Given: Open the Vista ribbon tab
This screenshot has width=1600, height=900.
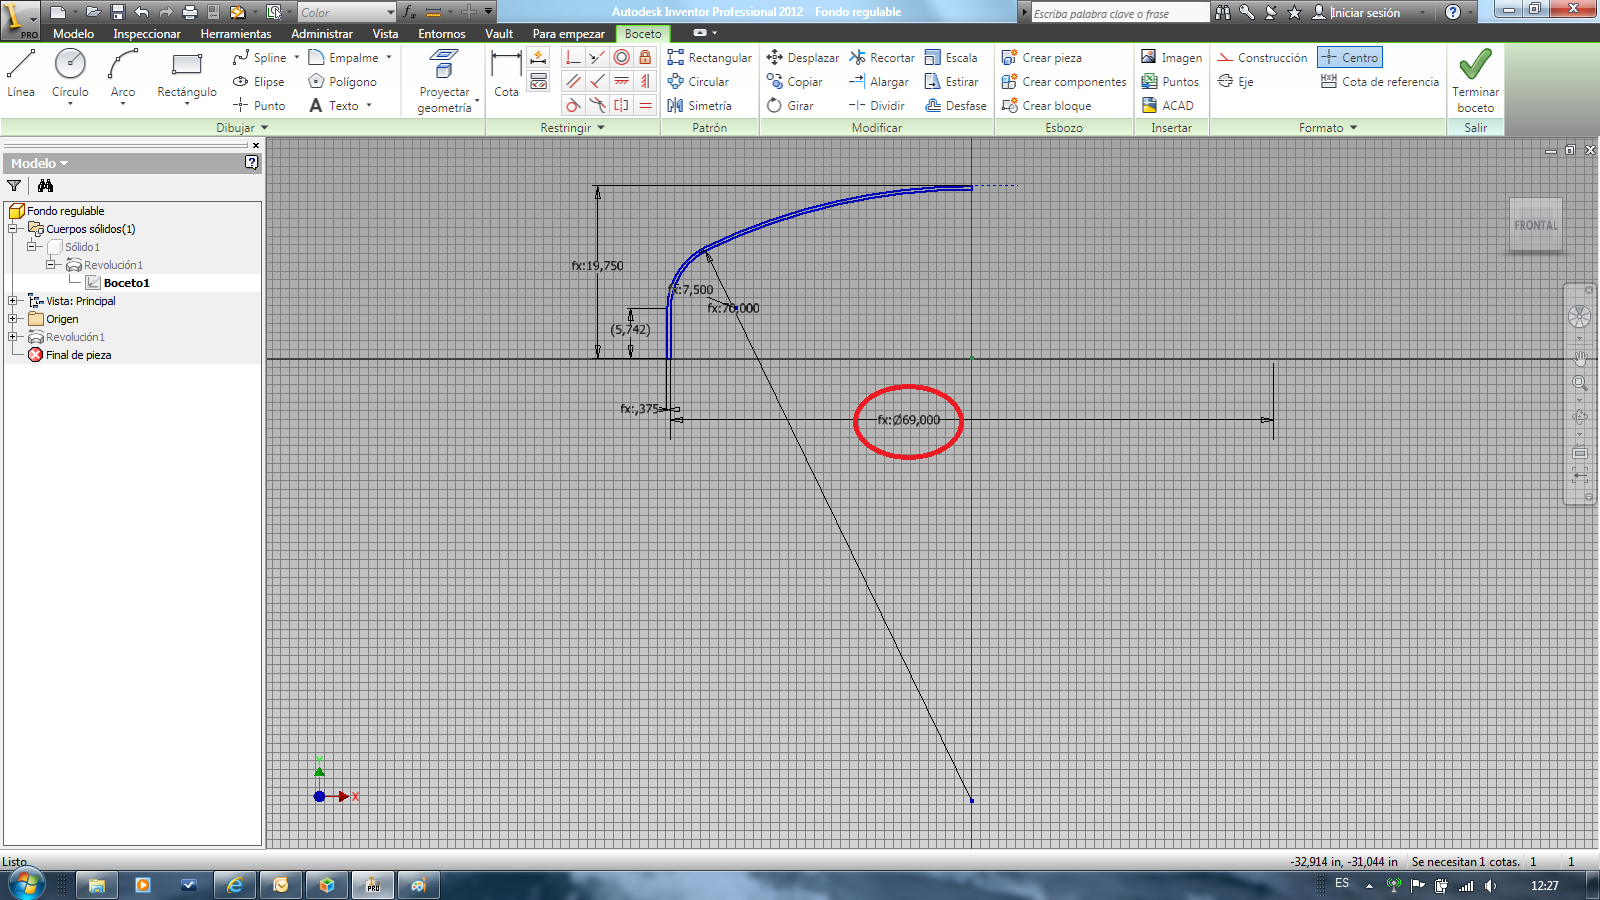Looking at the screenshot, I should tap(385, 34).
